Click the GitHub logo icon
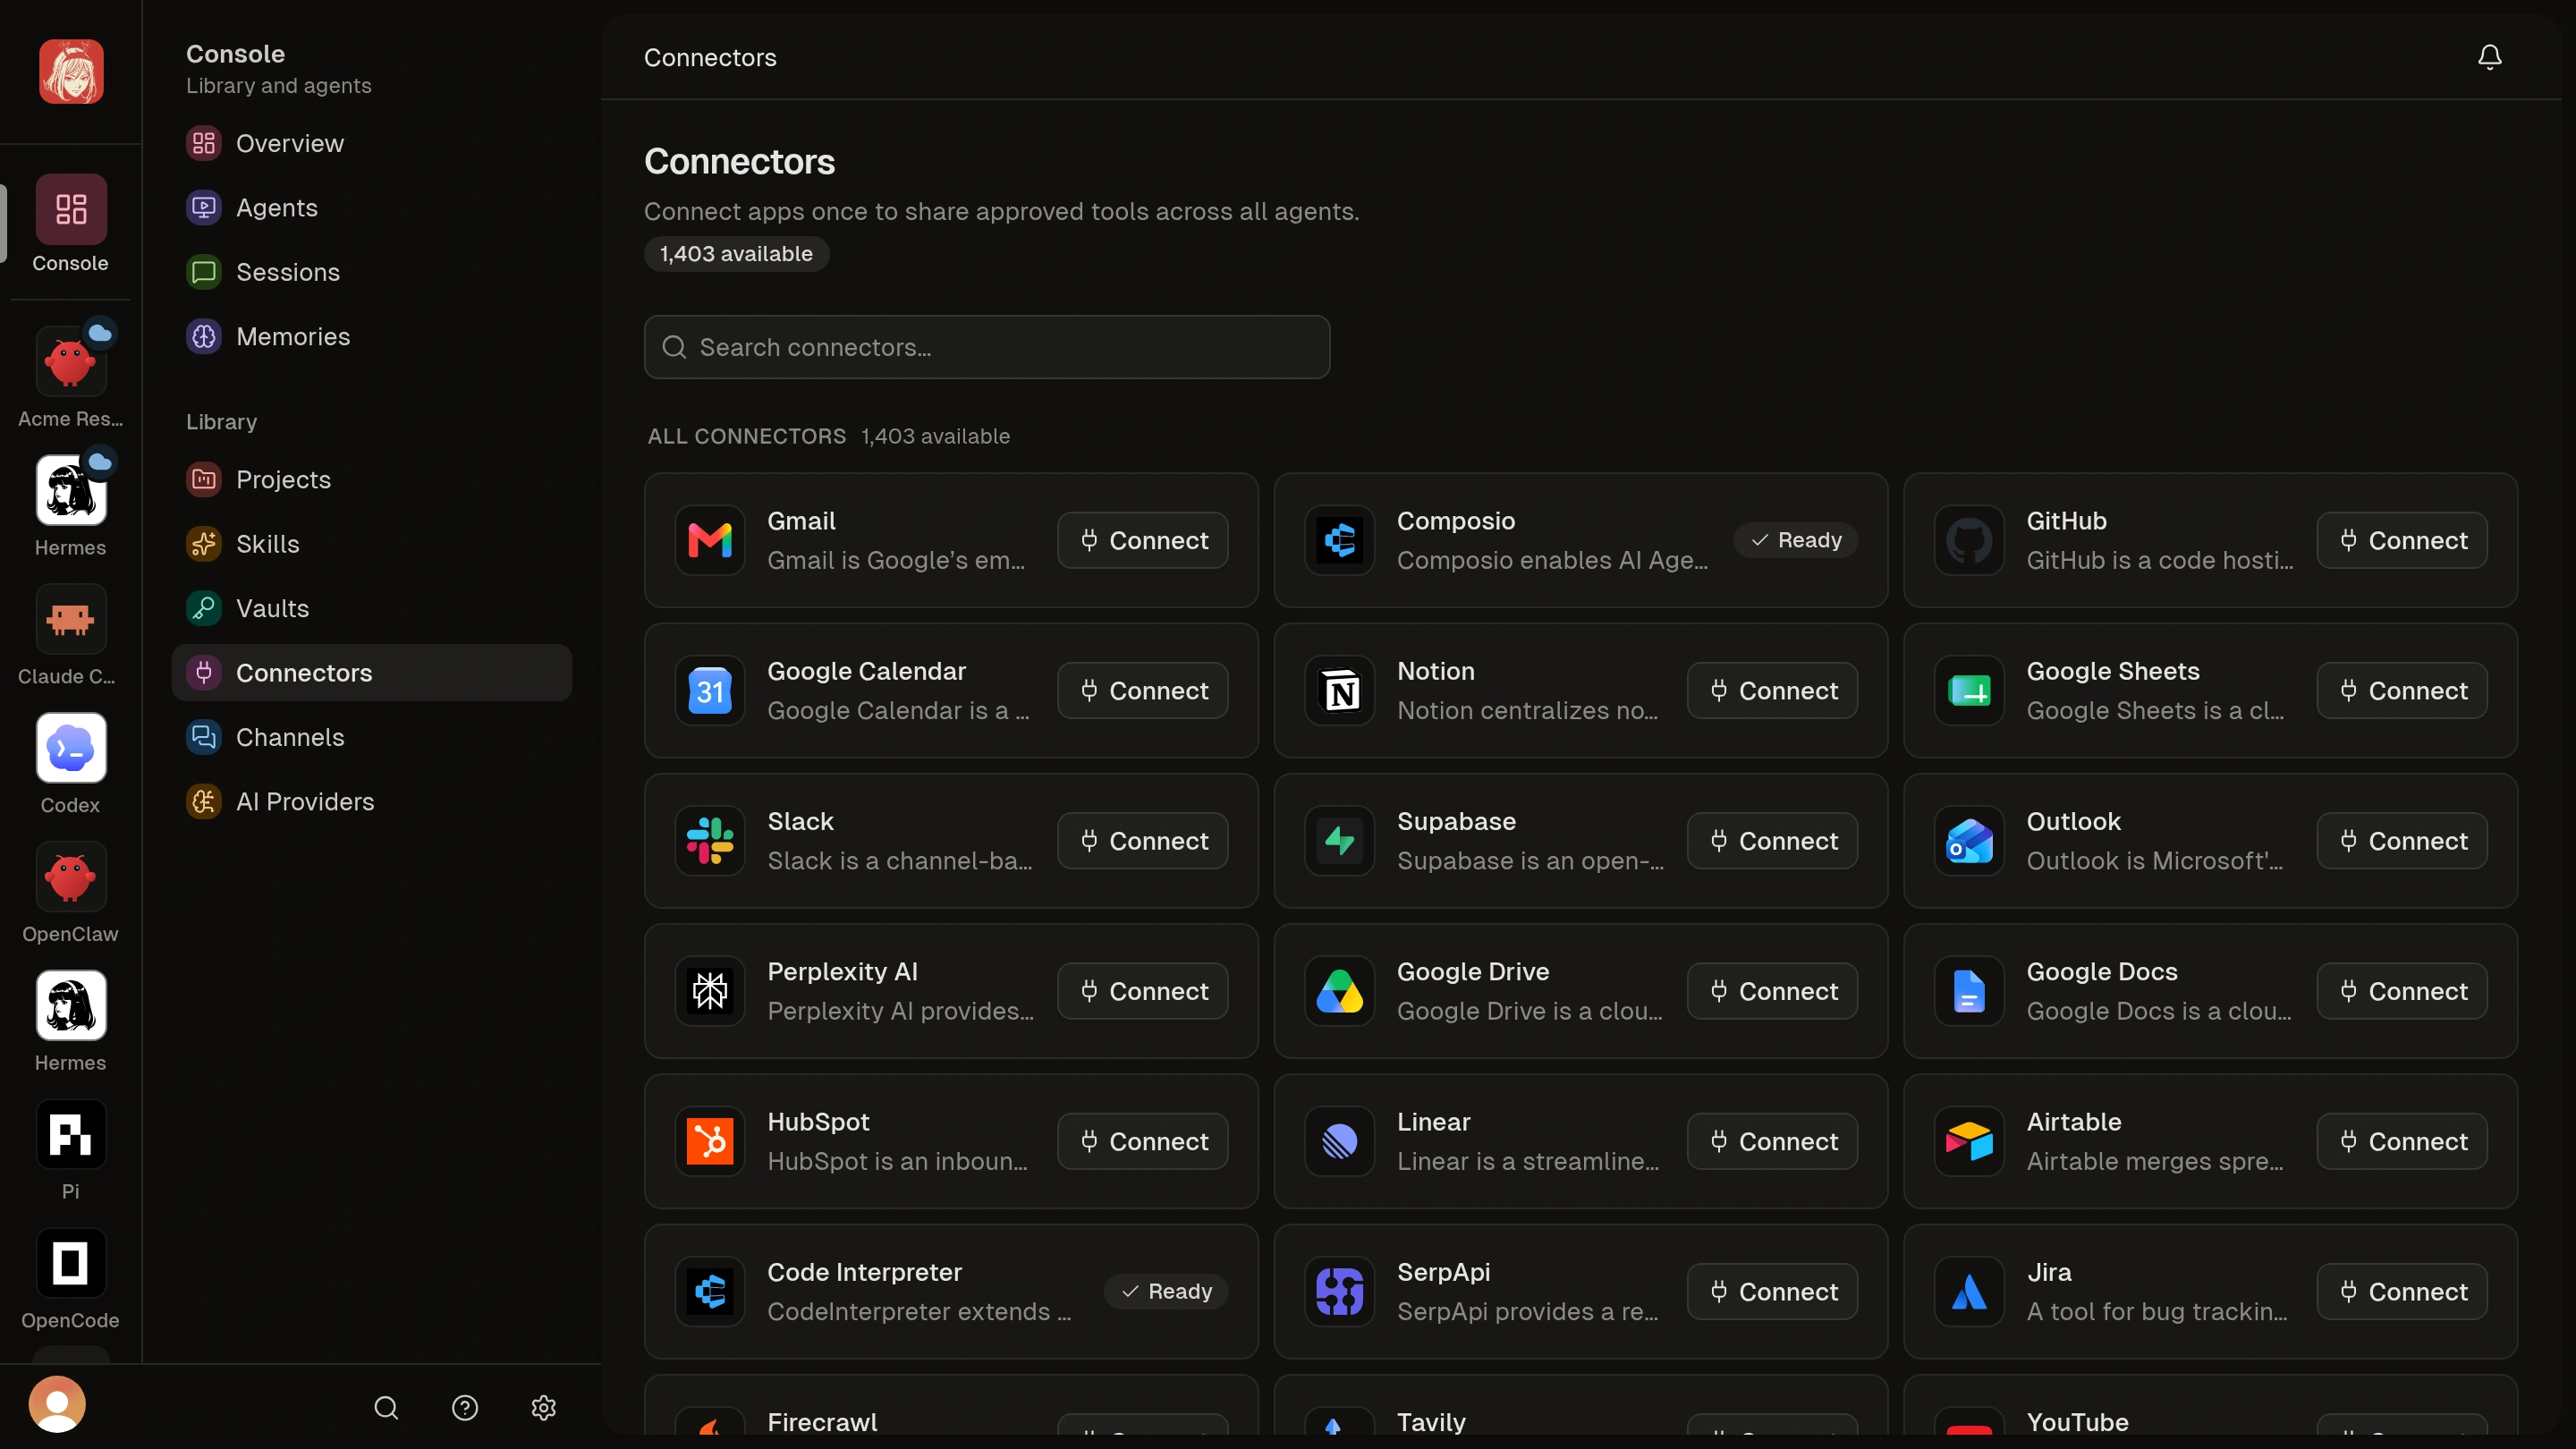 click(x=1969, y=540)
